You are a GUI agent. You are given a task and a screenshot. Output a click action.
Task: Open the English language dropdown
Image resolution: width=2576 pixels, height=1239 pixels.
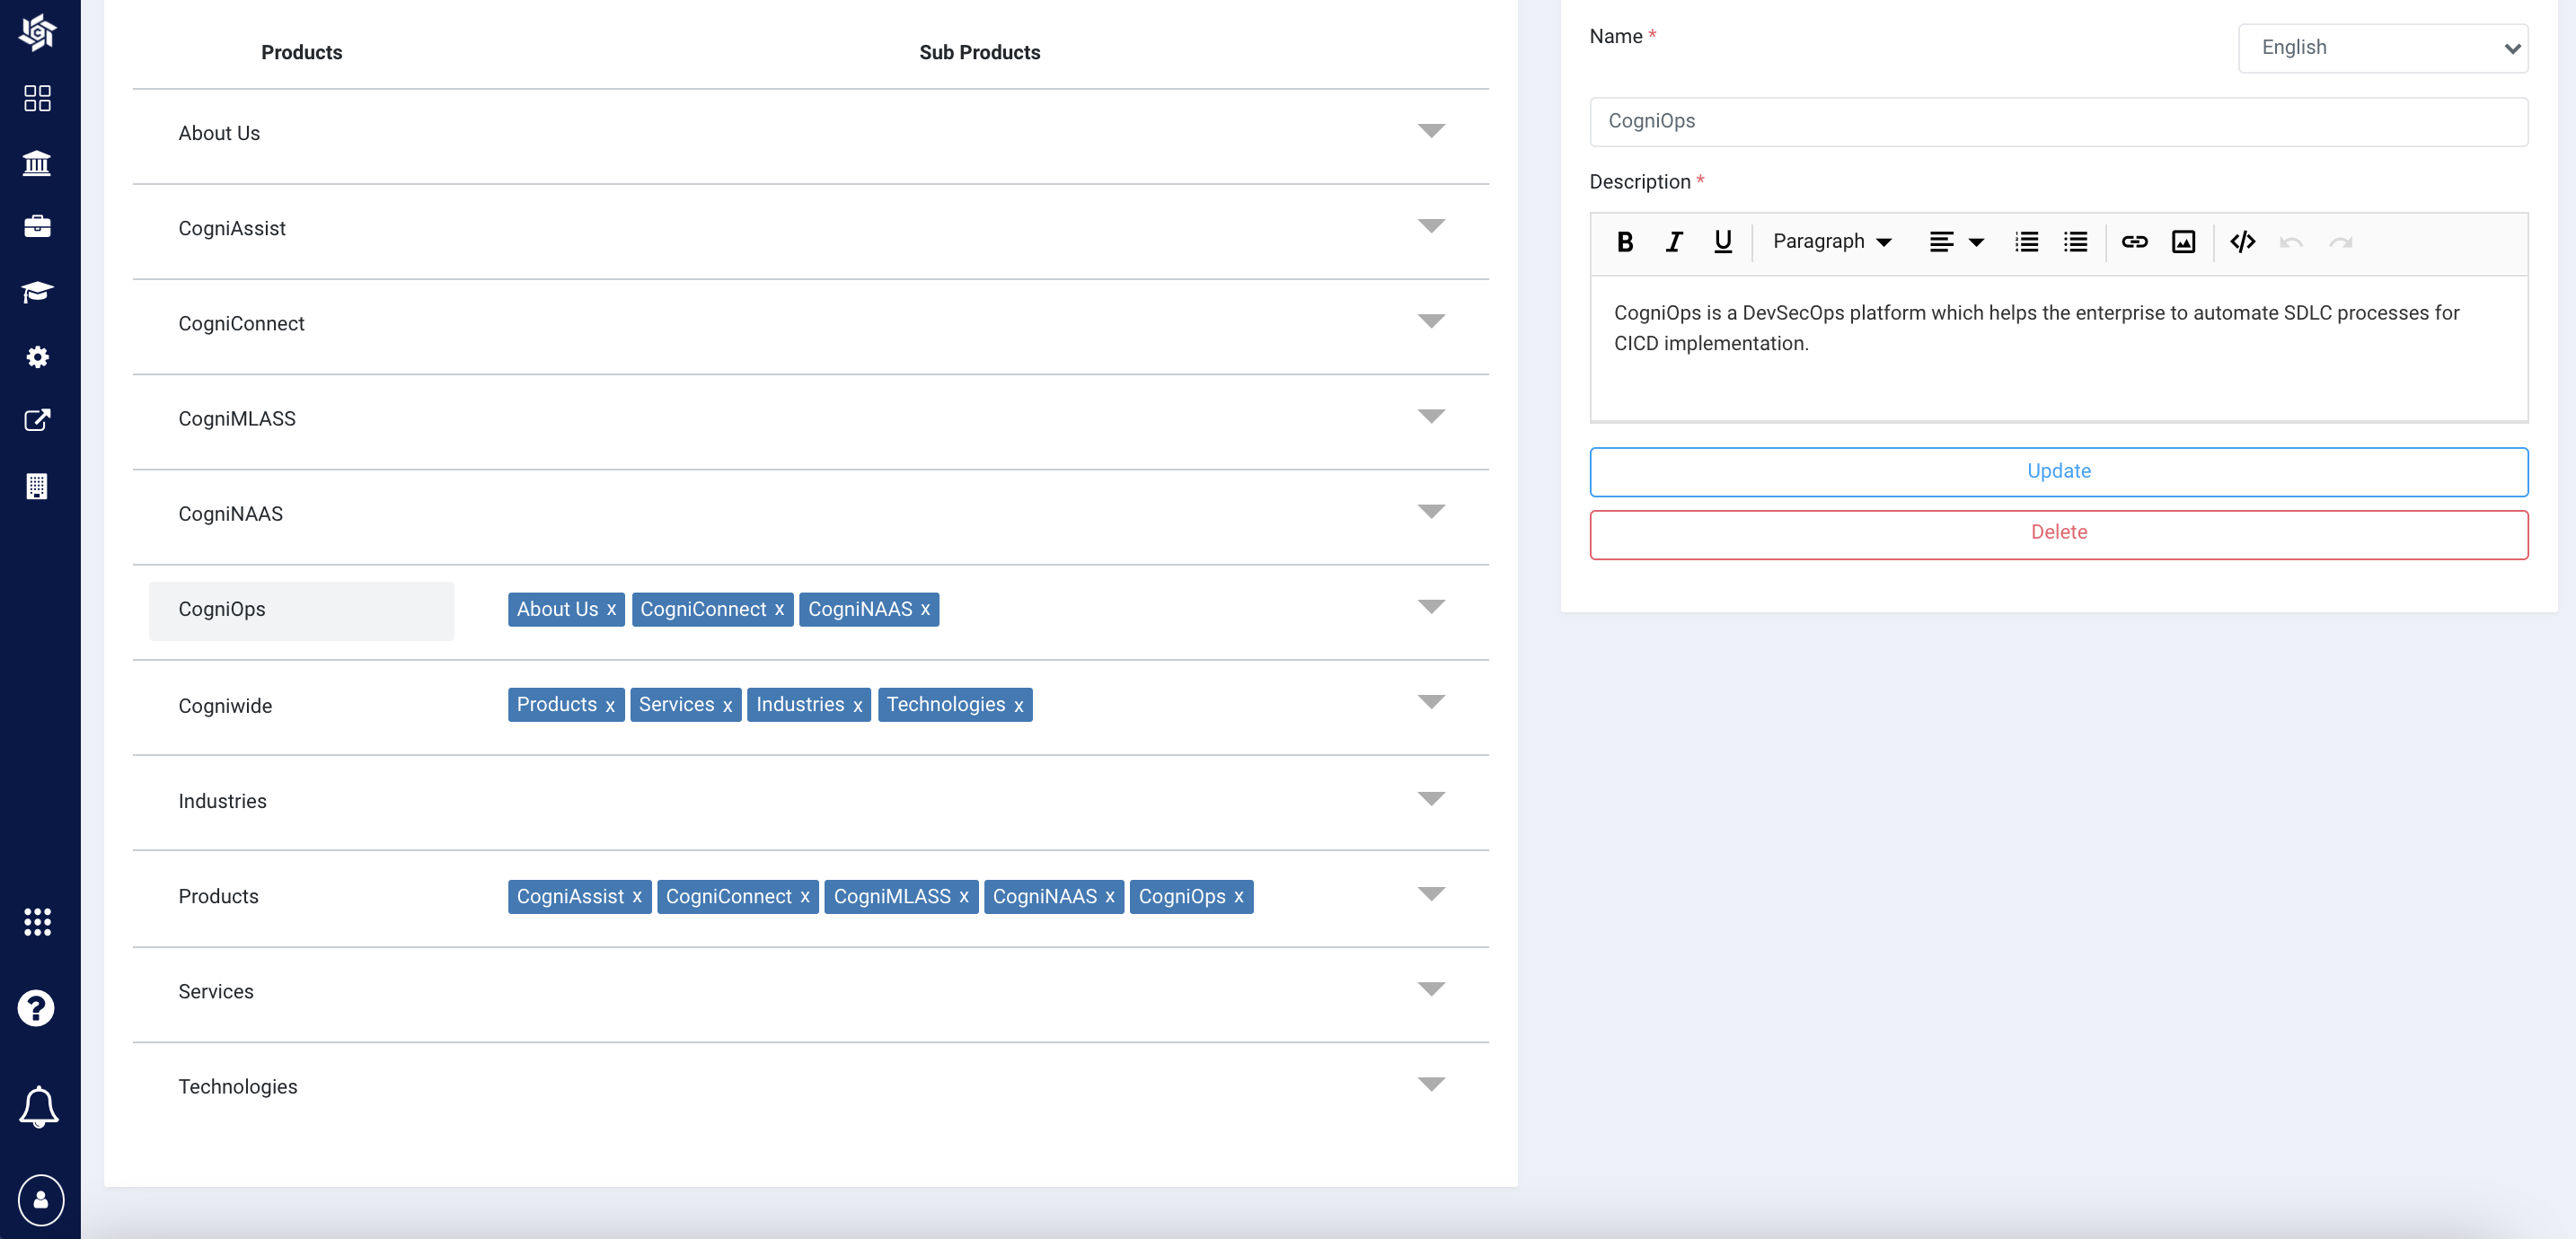(2382, 48)
